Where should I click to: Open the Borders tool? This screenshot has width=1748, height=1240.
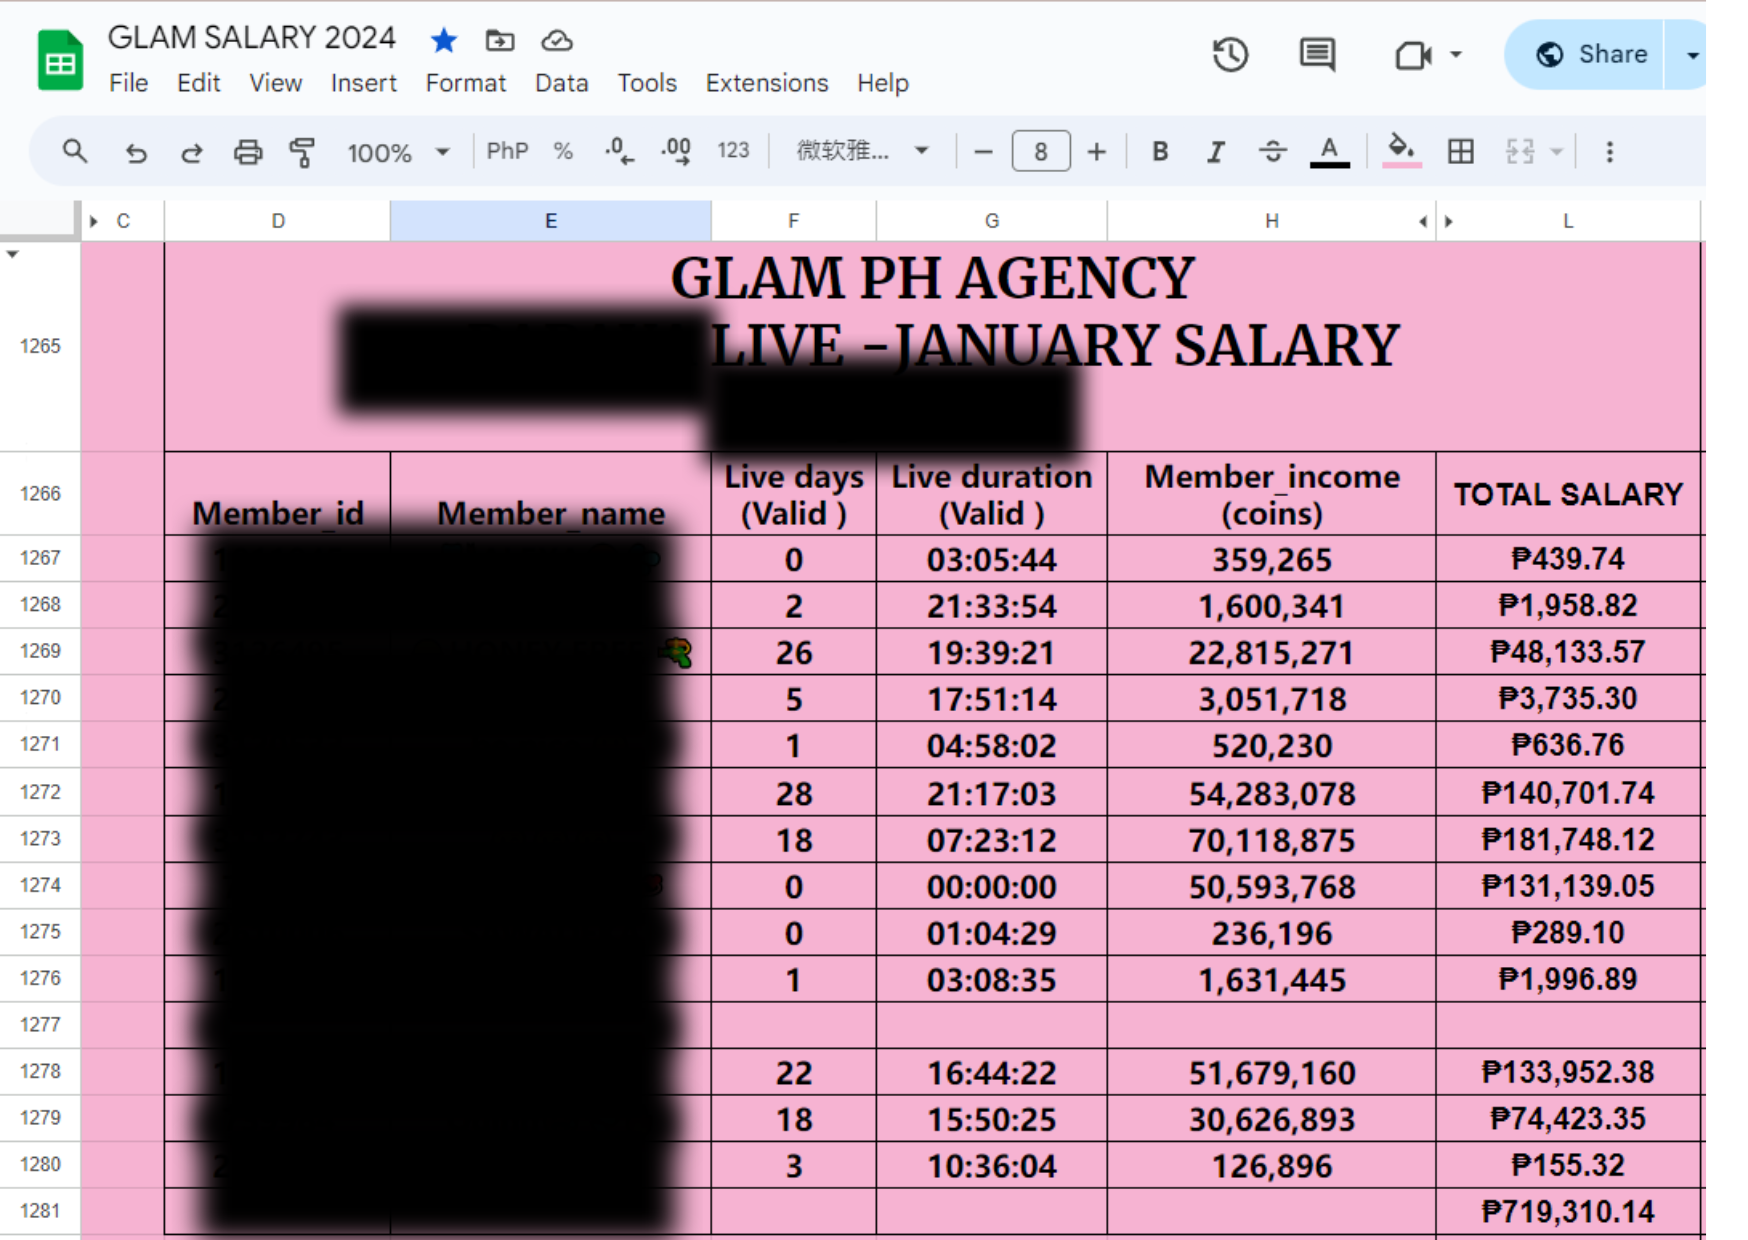coord(1461,152)
